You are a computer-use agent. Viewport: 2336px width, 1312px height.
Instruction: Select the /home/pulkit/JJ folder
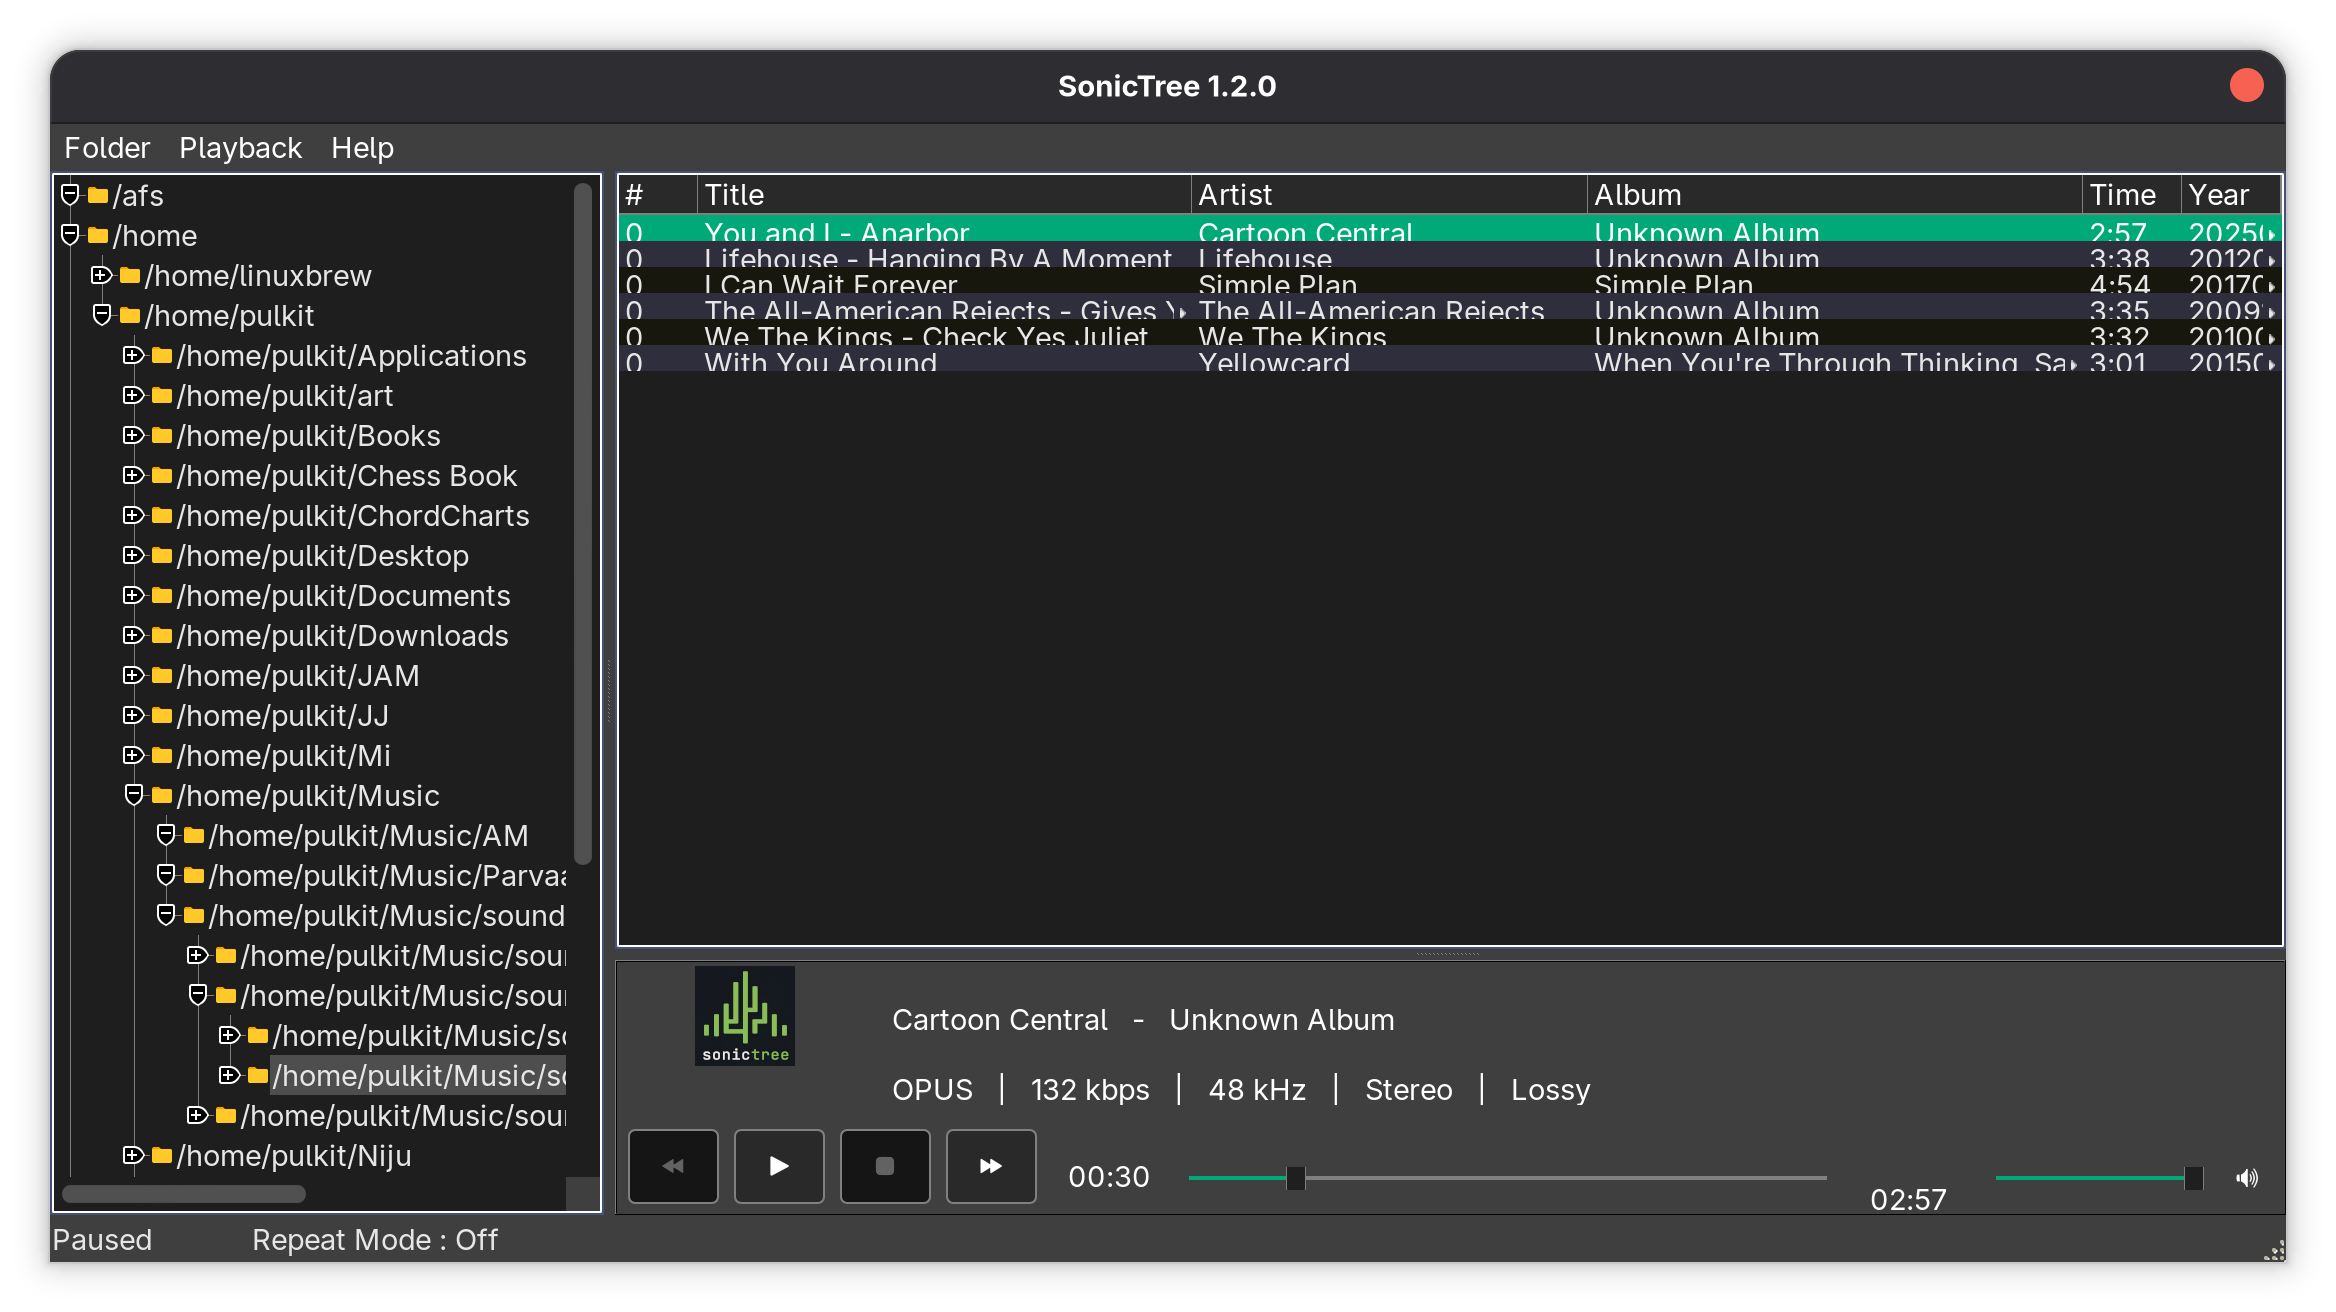click(283, 715)
